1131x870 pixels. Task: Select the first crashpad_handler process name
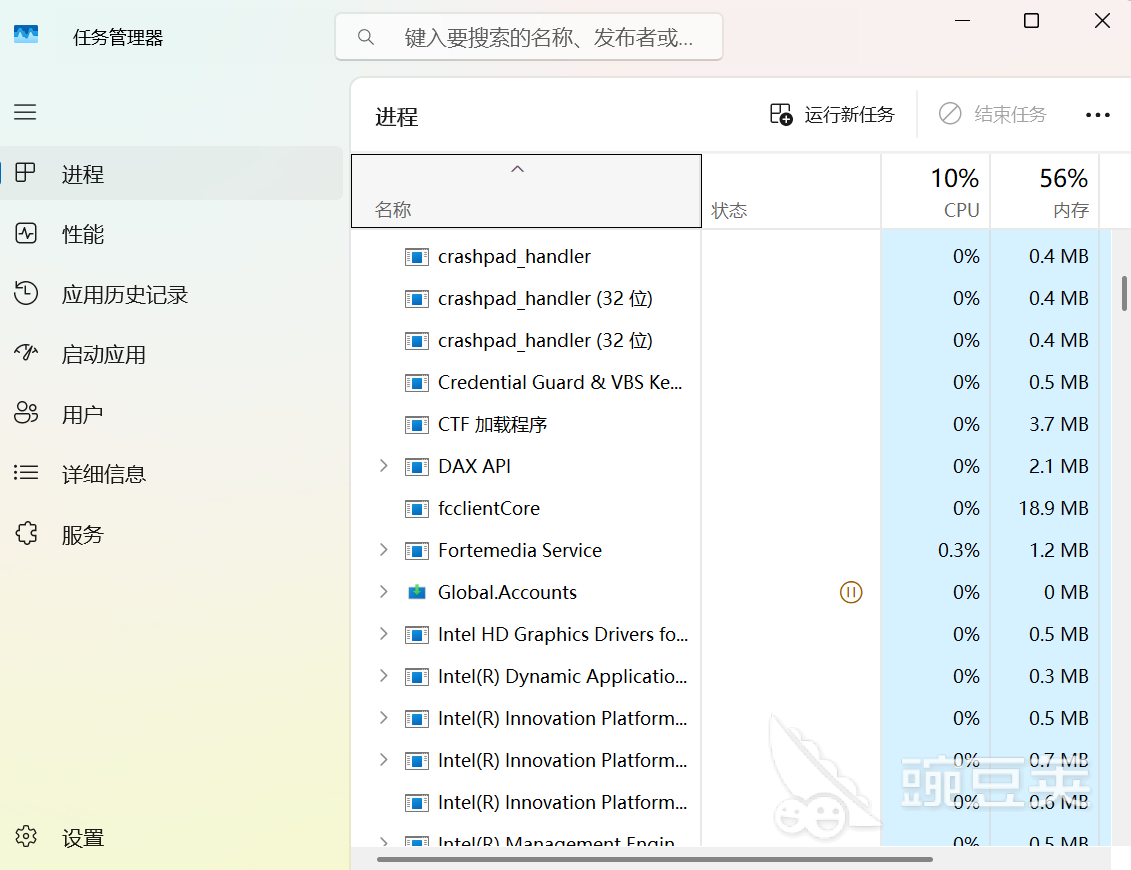coord(514,256)
